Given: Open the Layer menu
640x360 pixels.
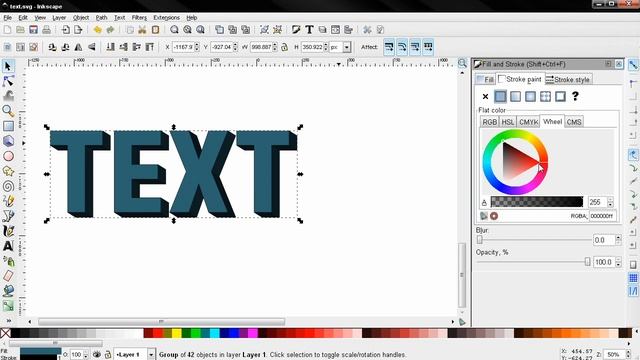Looking at the screenshot, I should pos(59,18).
